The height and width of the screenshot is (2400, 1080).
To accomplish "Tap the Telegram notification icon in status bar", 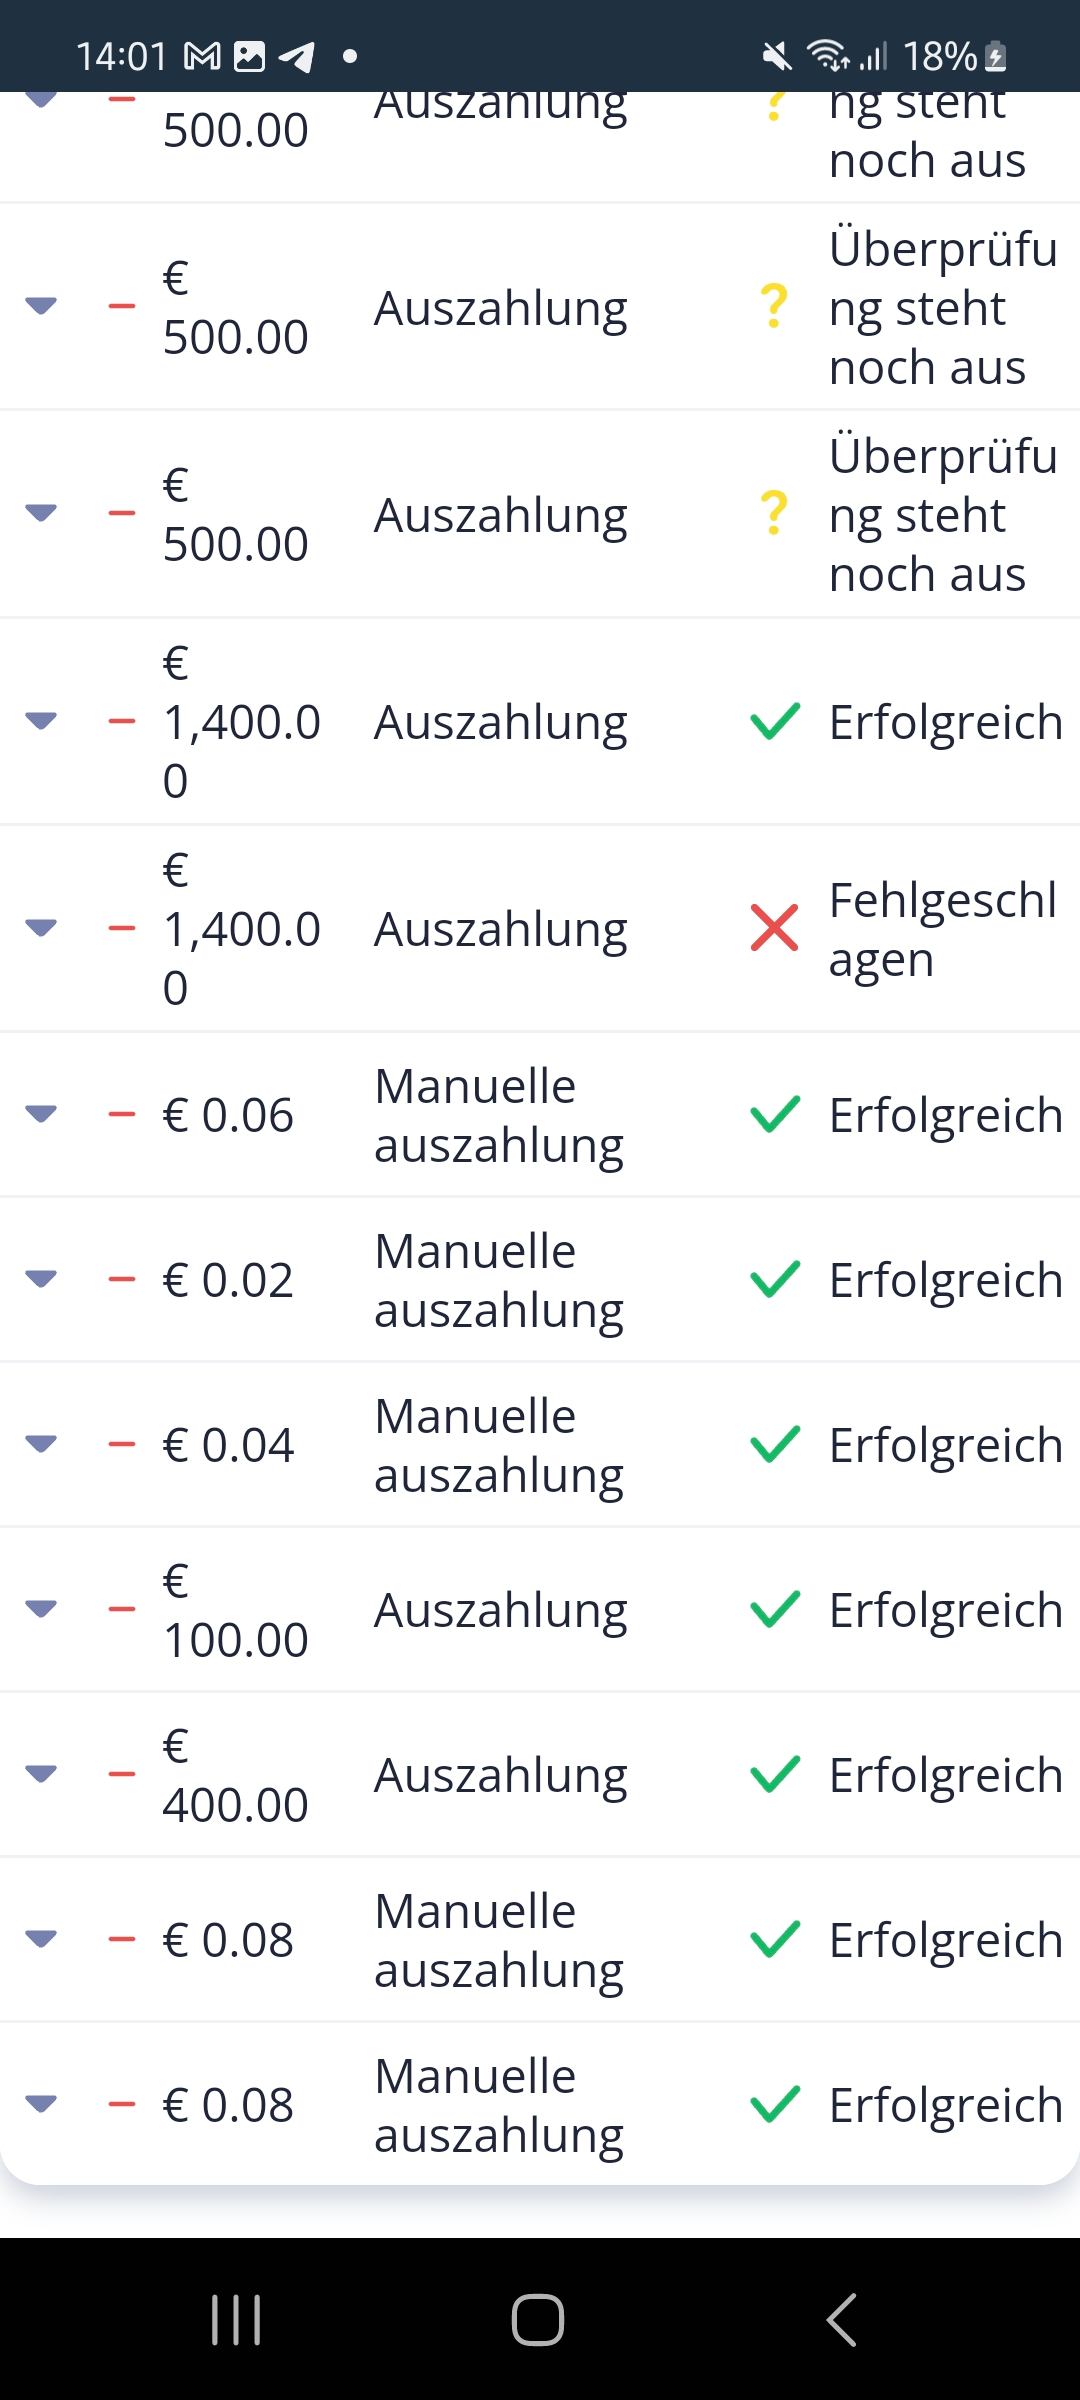I will pos(296,57).
